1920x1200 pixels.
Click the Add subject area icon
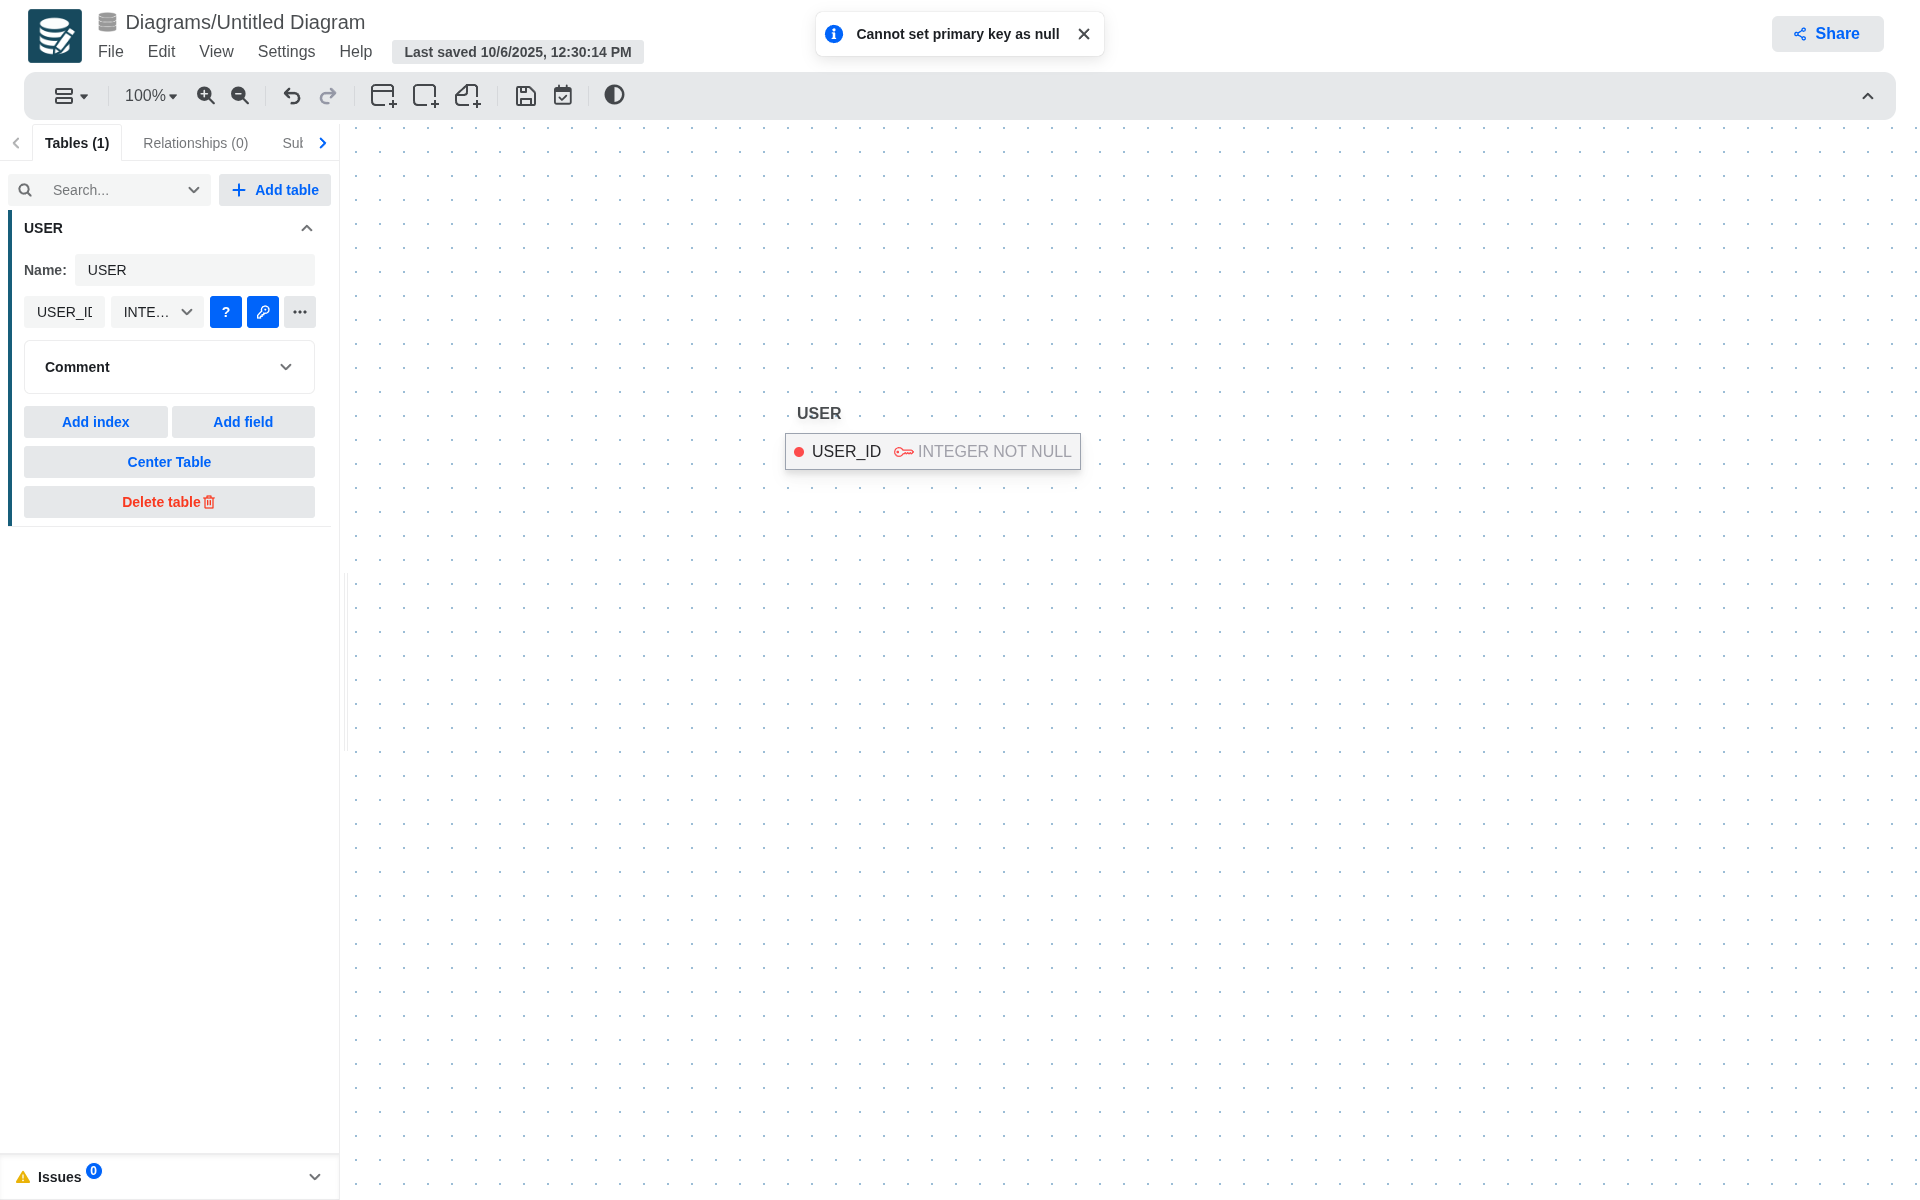(425, 96)
